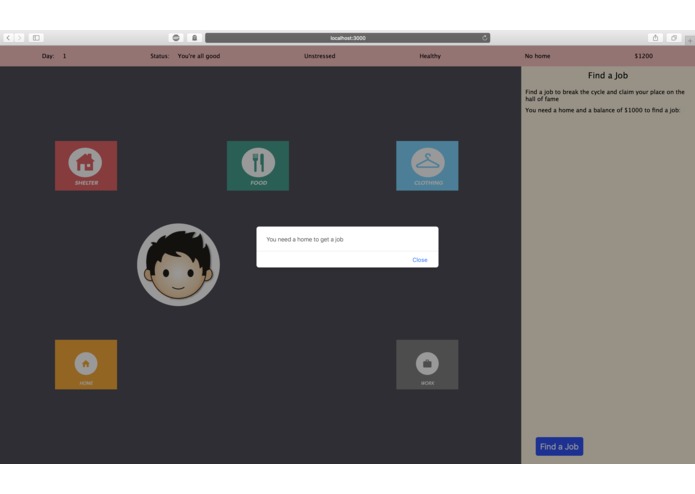Go forward in browser history
Viewport: 695px width, 494px height.
[x=19, y=38]
